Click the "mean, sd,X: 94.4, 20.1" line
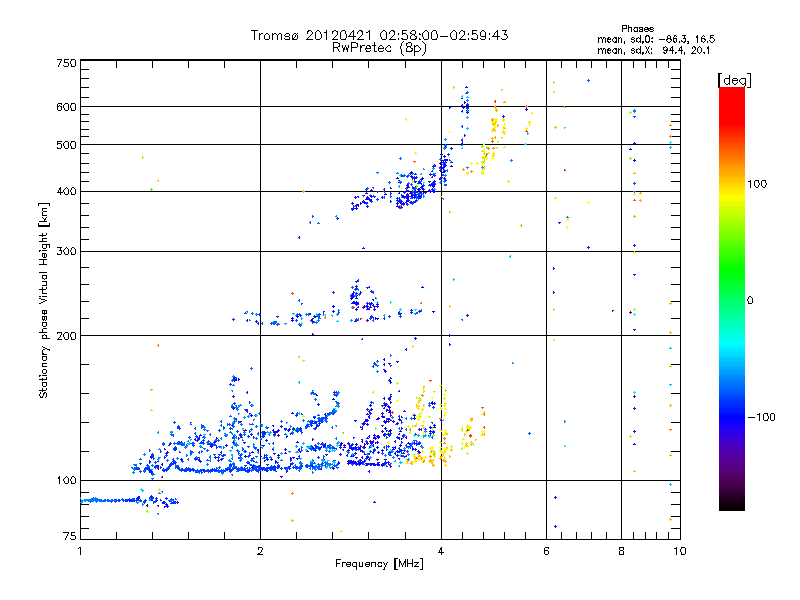Screen dimensions: 800x600 (x=653, y=50)
